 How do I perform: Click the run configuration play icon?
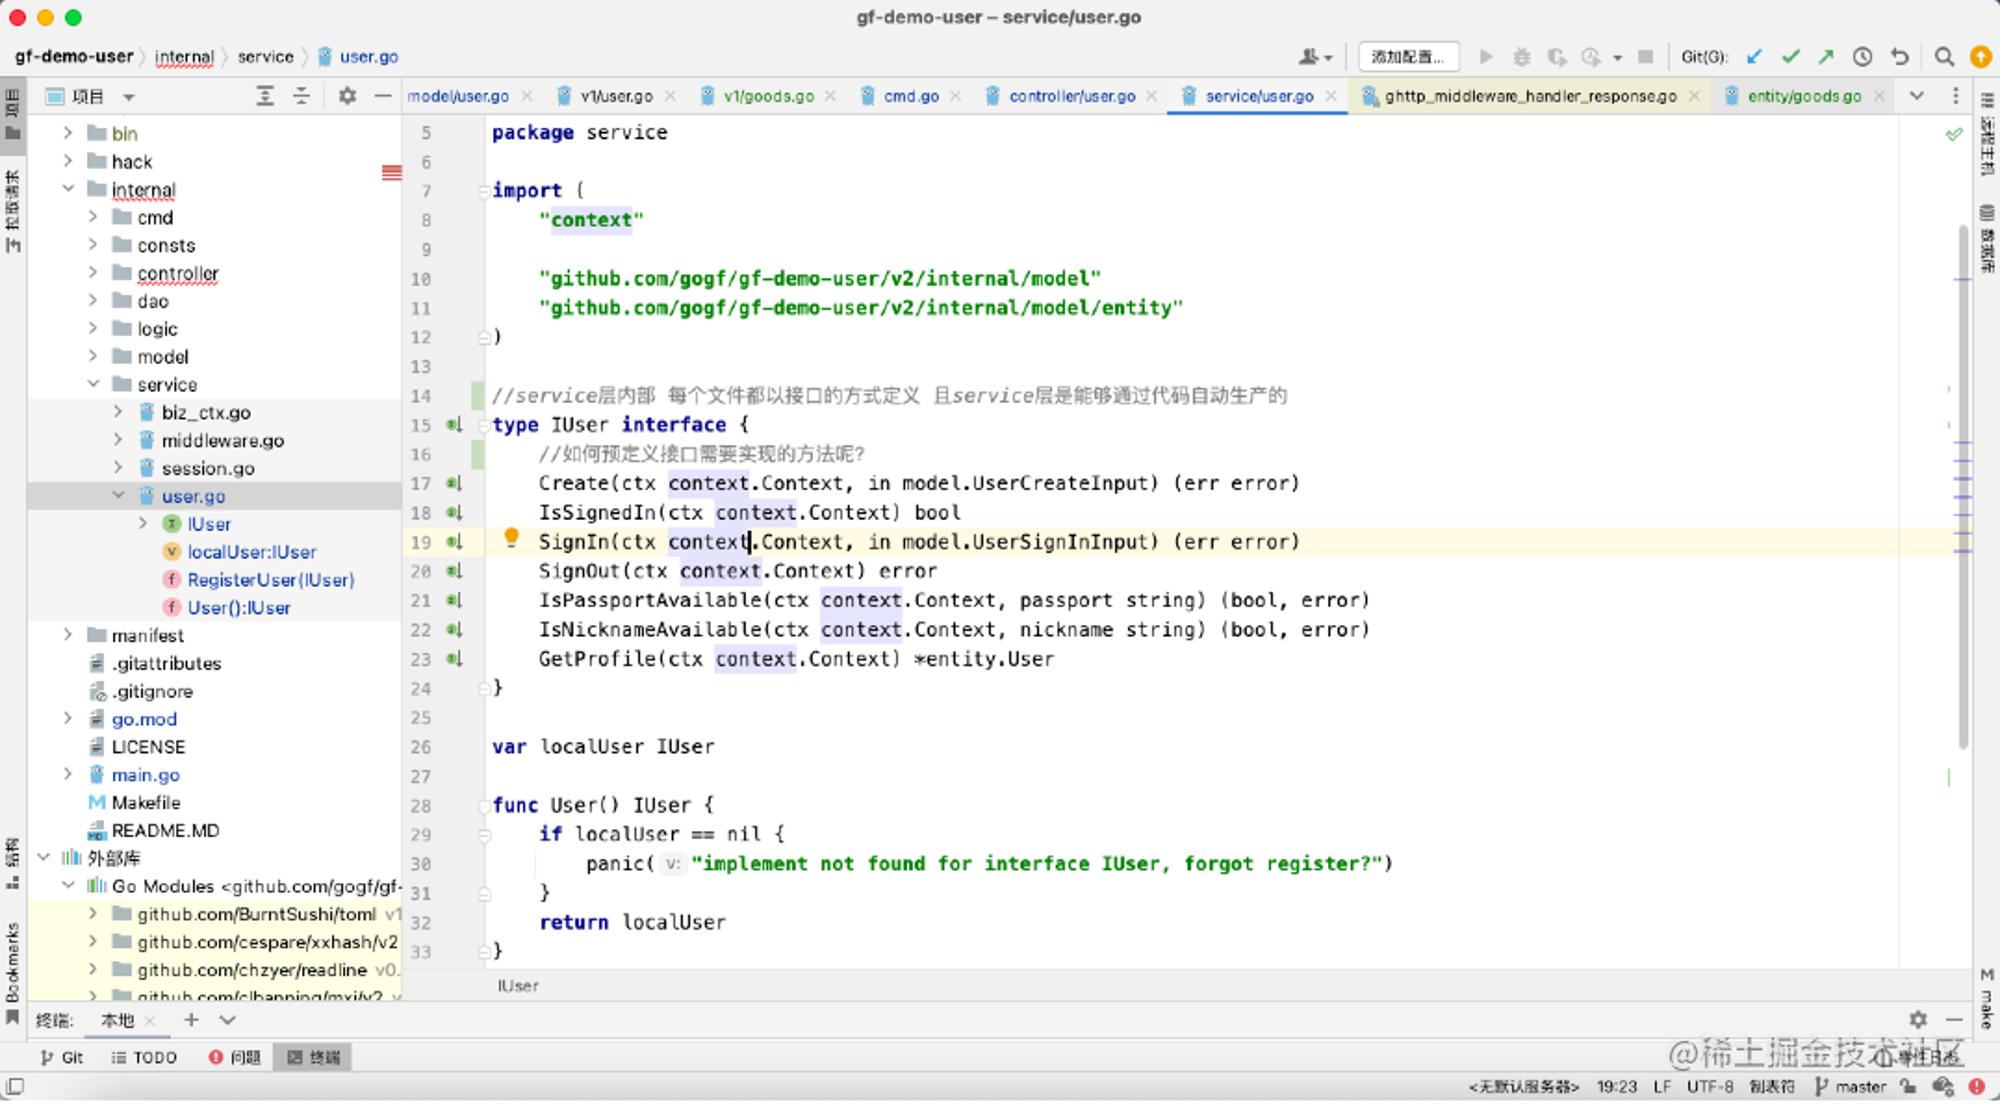click(x=1486, y=57)
